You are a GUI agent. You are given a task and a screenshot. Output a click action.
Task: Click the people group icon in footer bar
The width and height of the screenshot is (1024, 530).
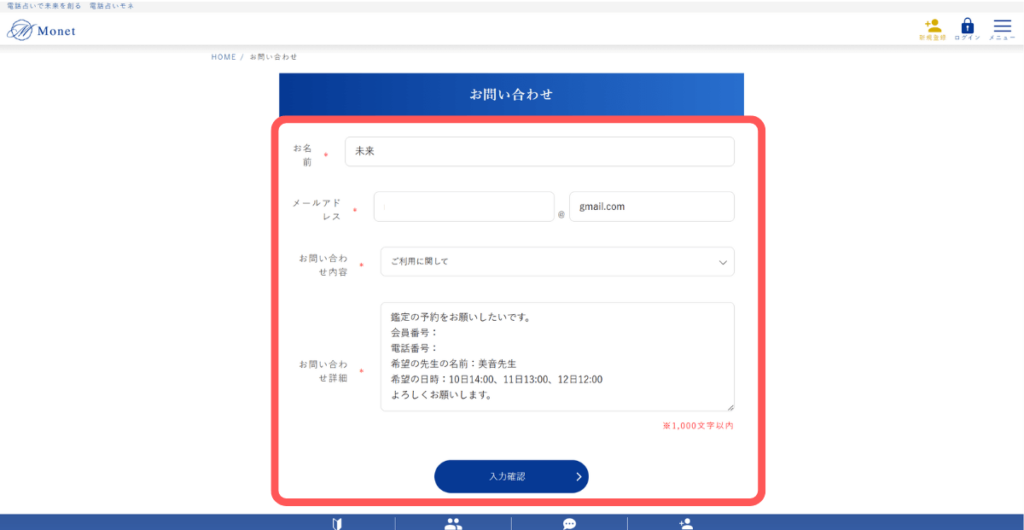[x=453, y=523]
